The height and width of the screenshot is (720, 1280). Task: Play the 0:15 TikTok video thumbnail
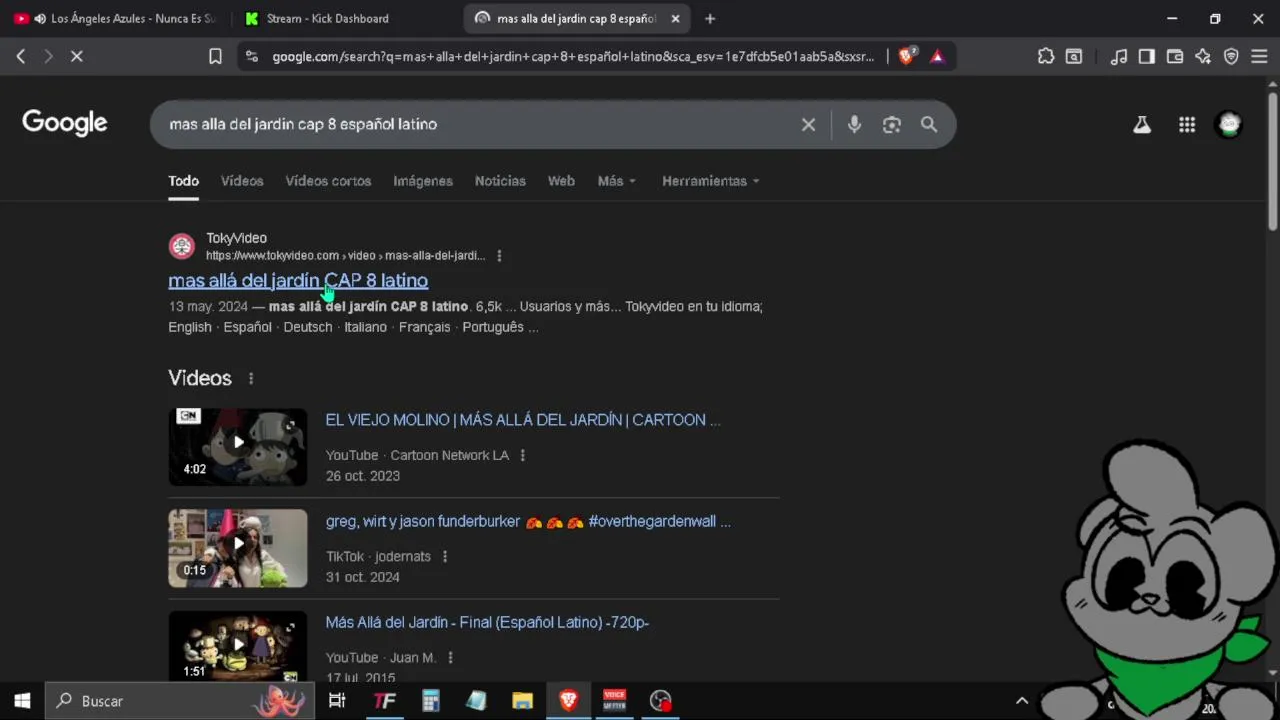(x=238, y=548)
